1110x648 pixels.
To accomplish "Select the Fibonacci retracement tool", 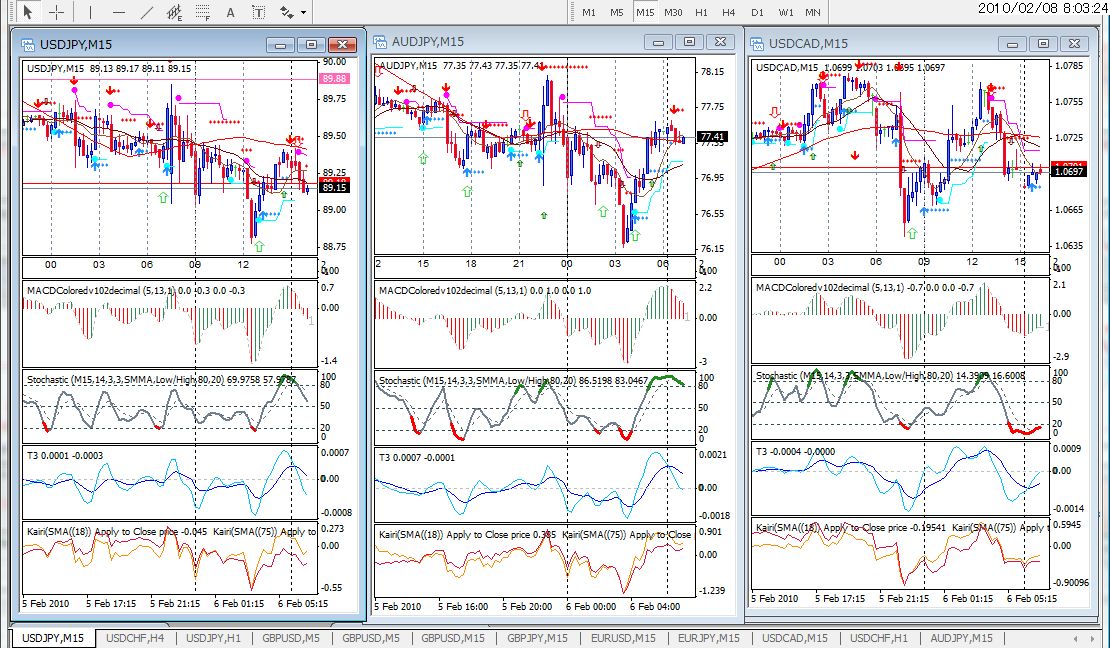I will (x=202, y=11).
